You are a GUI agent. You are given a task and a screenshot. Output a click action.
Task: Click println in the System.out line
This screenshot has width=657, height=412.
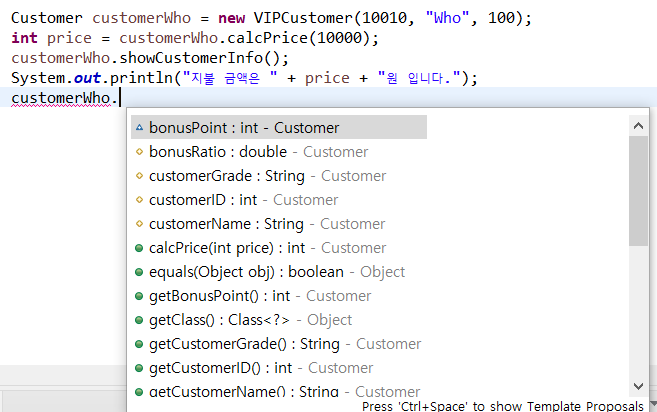pyautogui.click(x=141, y=78)
